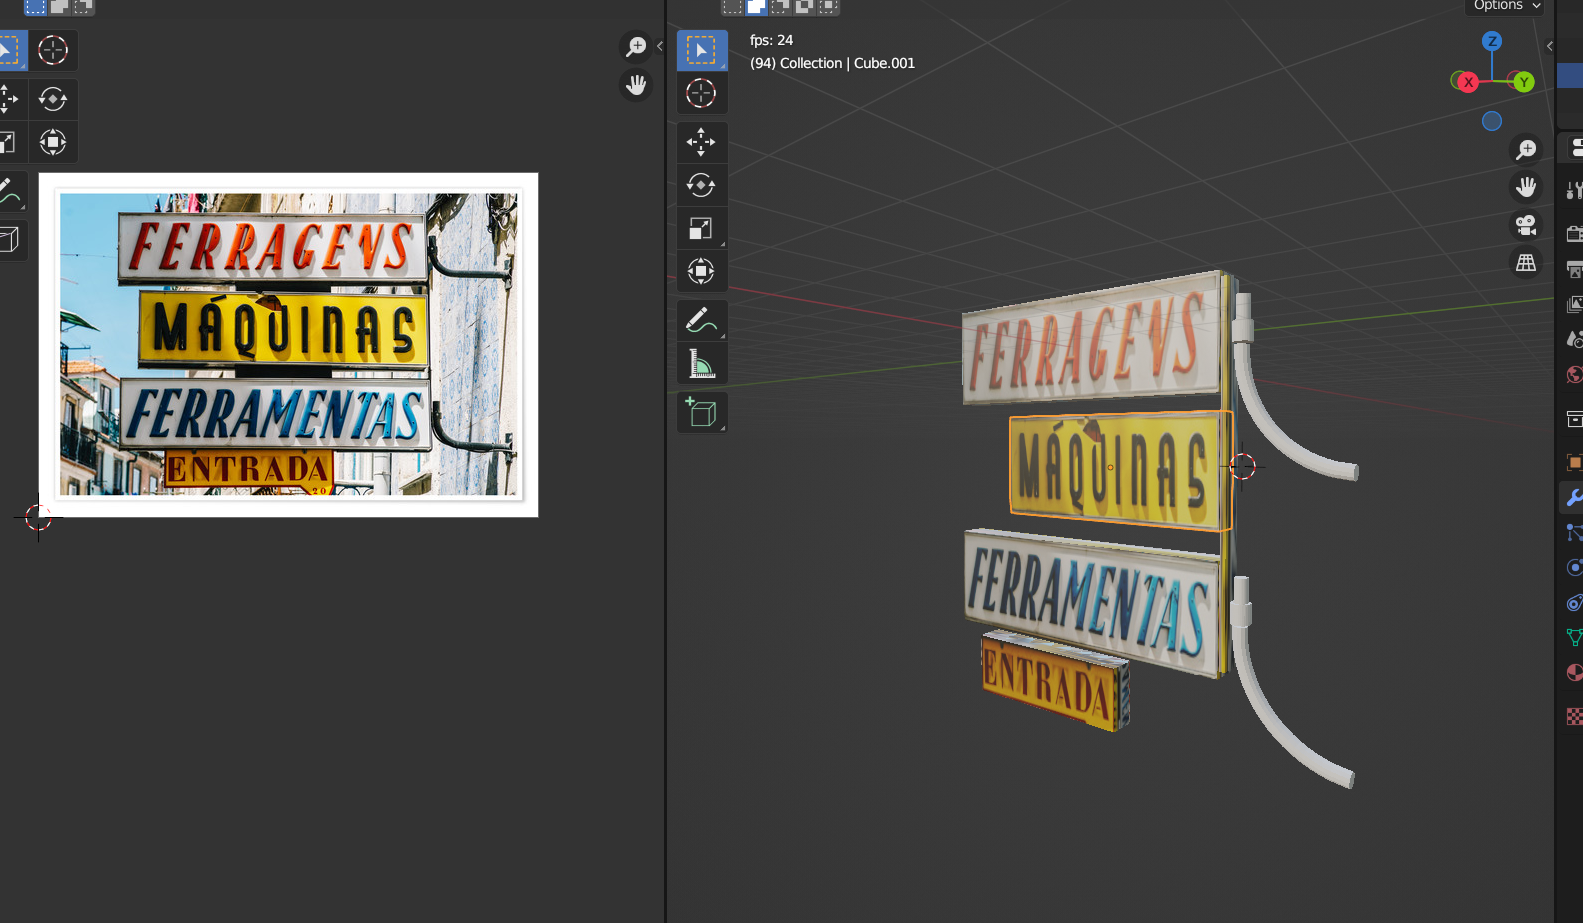Image resolution: width=1583 pixels, height=923 pixels.
Task: Click '(94) Collection | Cube.001' overlay text
Action: 832,63
